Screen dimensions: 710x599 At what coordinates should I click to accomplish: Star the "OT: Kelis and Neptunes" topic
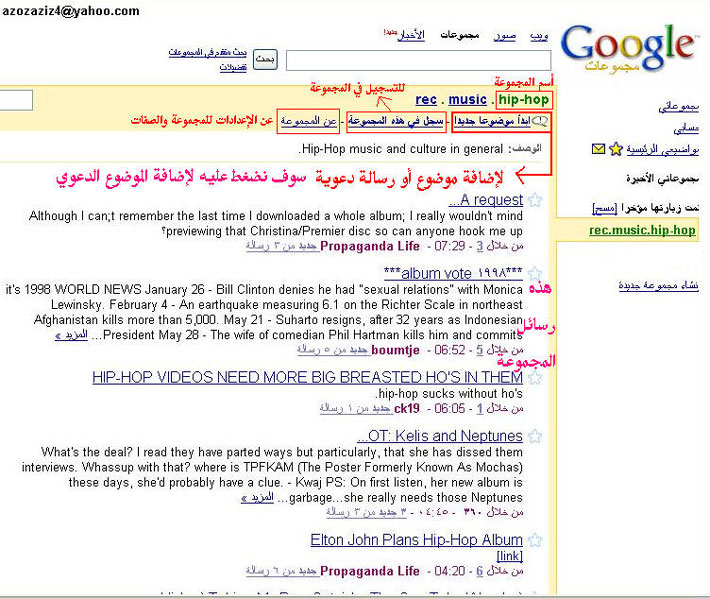[x=535, y=436]
